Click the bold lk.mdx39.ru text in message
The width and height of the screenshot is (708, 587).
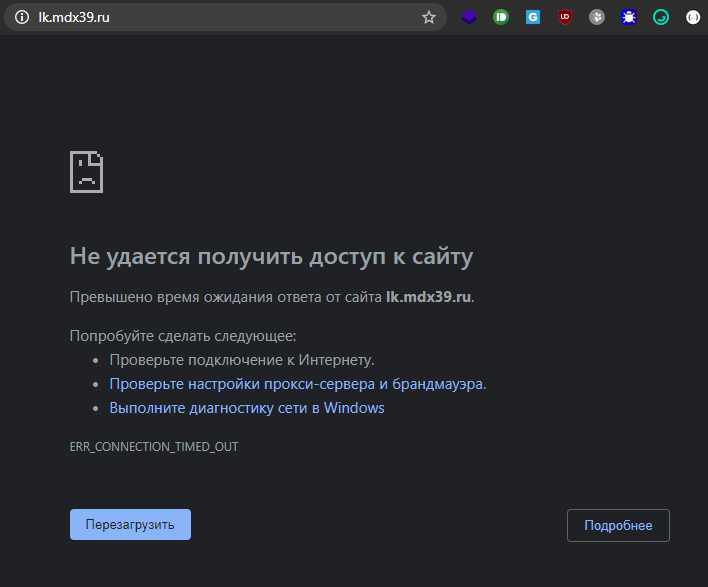point(428,297)
